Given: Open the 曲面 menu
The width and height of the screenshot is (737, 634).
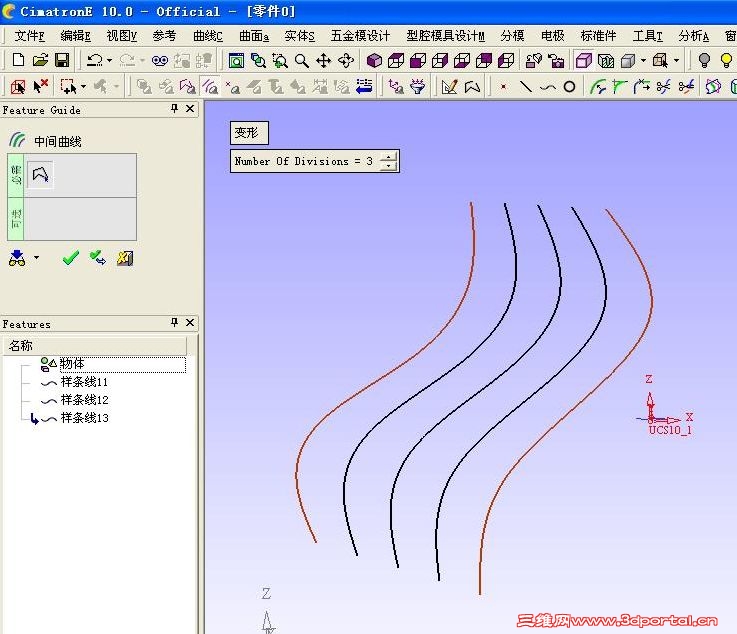Looking at the screenshot, I should coord(254,36).
